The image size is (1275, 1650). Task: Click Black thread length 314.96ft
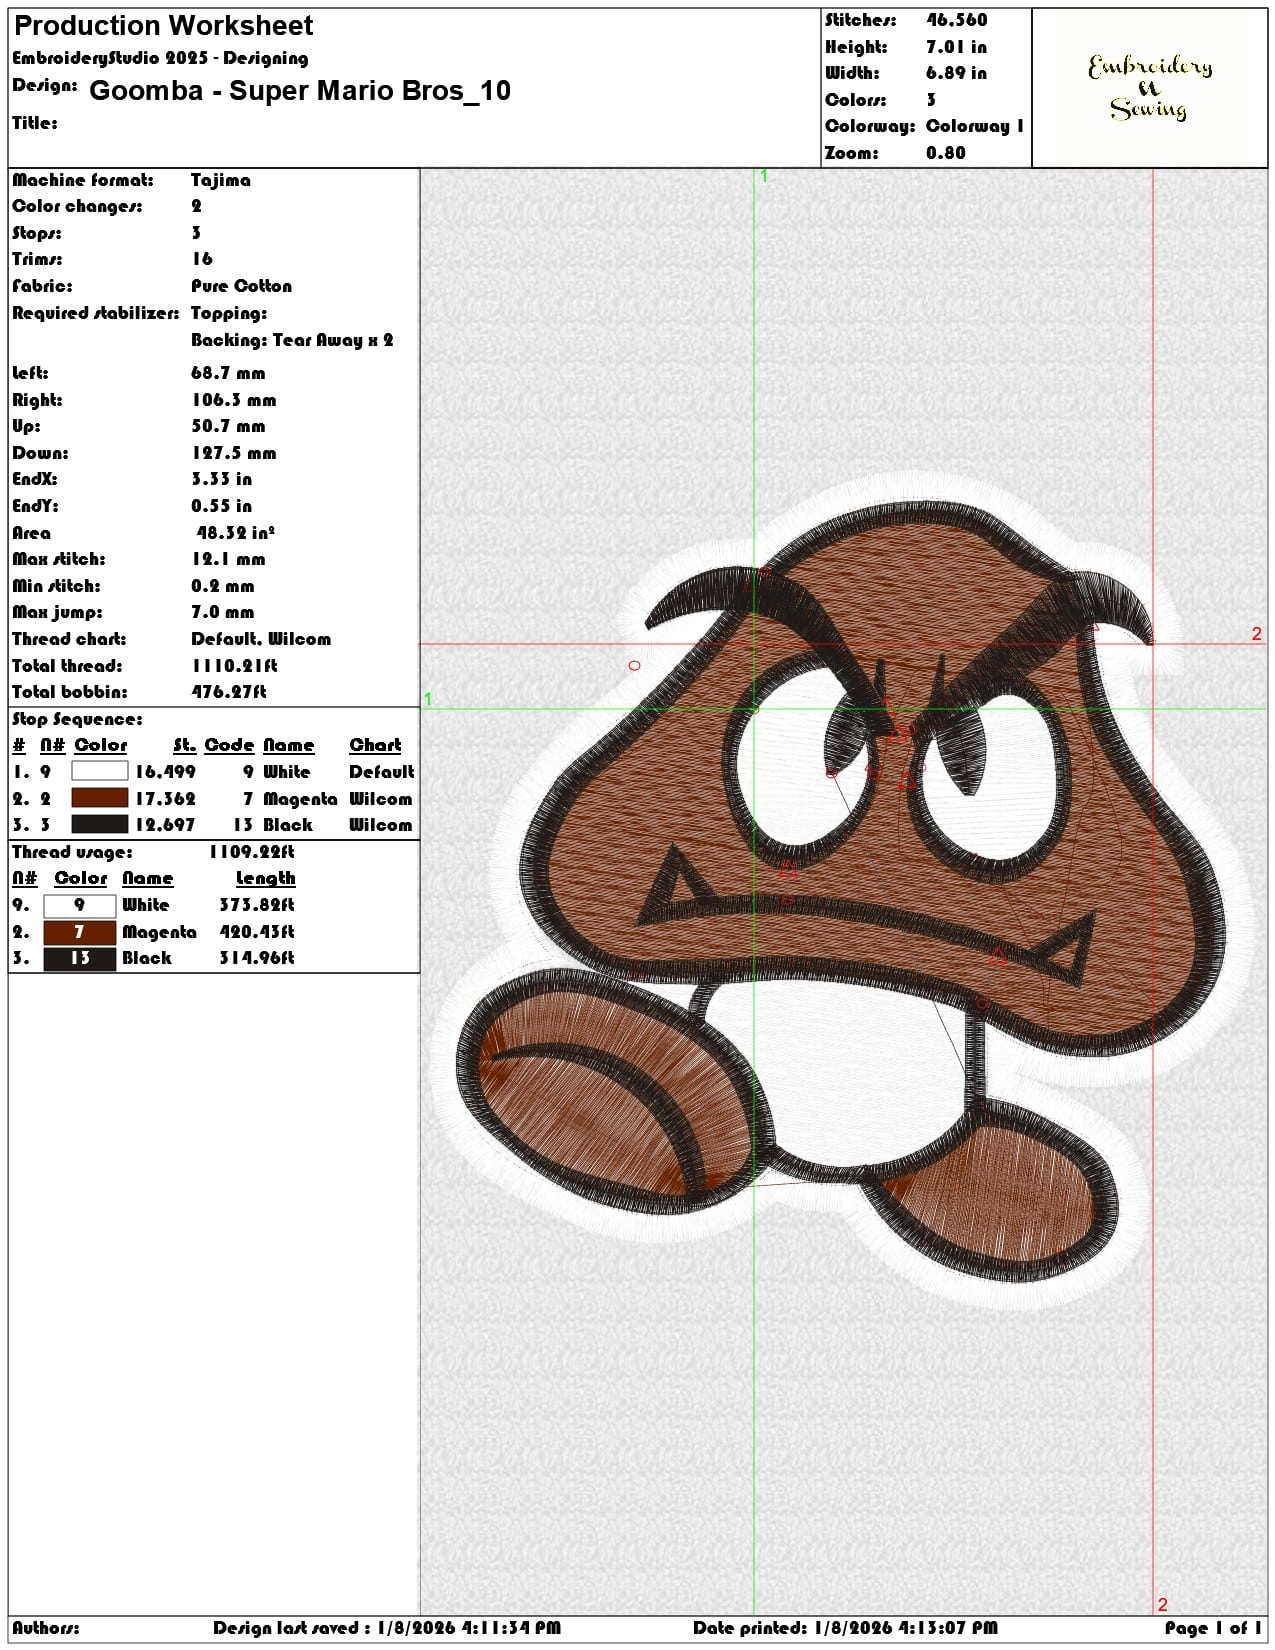point(257,958)
